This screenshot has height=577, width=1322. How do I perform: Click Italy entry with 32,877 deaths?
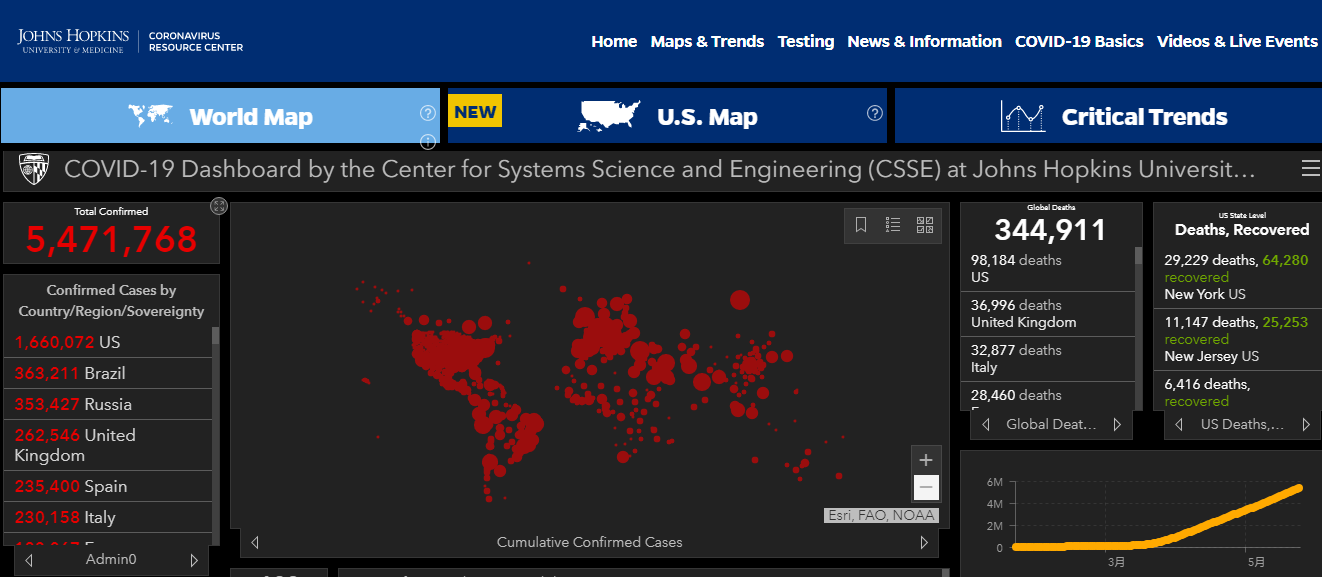(x=1049, y=359)
